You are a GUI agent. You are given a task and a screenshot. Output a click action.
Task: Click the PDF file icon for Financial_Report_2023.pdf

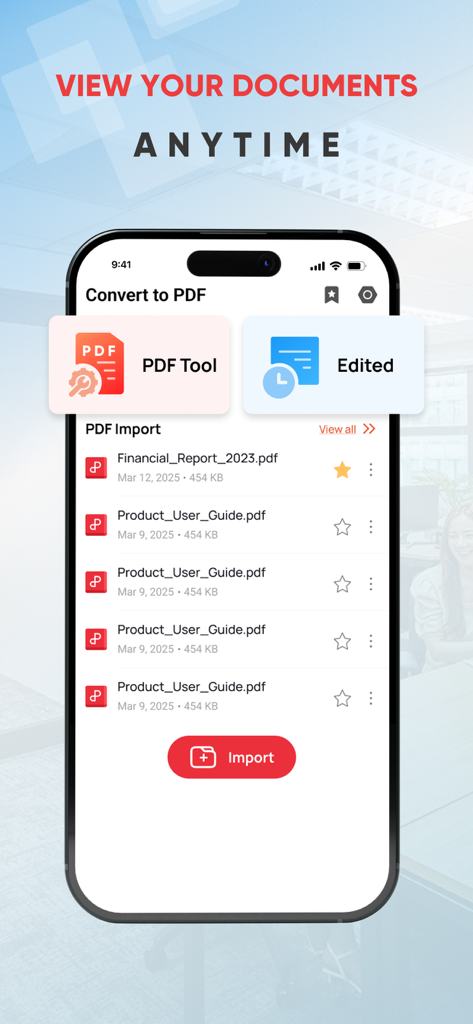[x=96, y=468]
